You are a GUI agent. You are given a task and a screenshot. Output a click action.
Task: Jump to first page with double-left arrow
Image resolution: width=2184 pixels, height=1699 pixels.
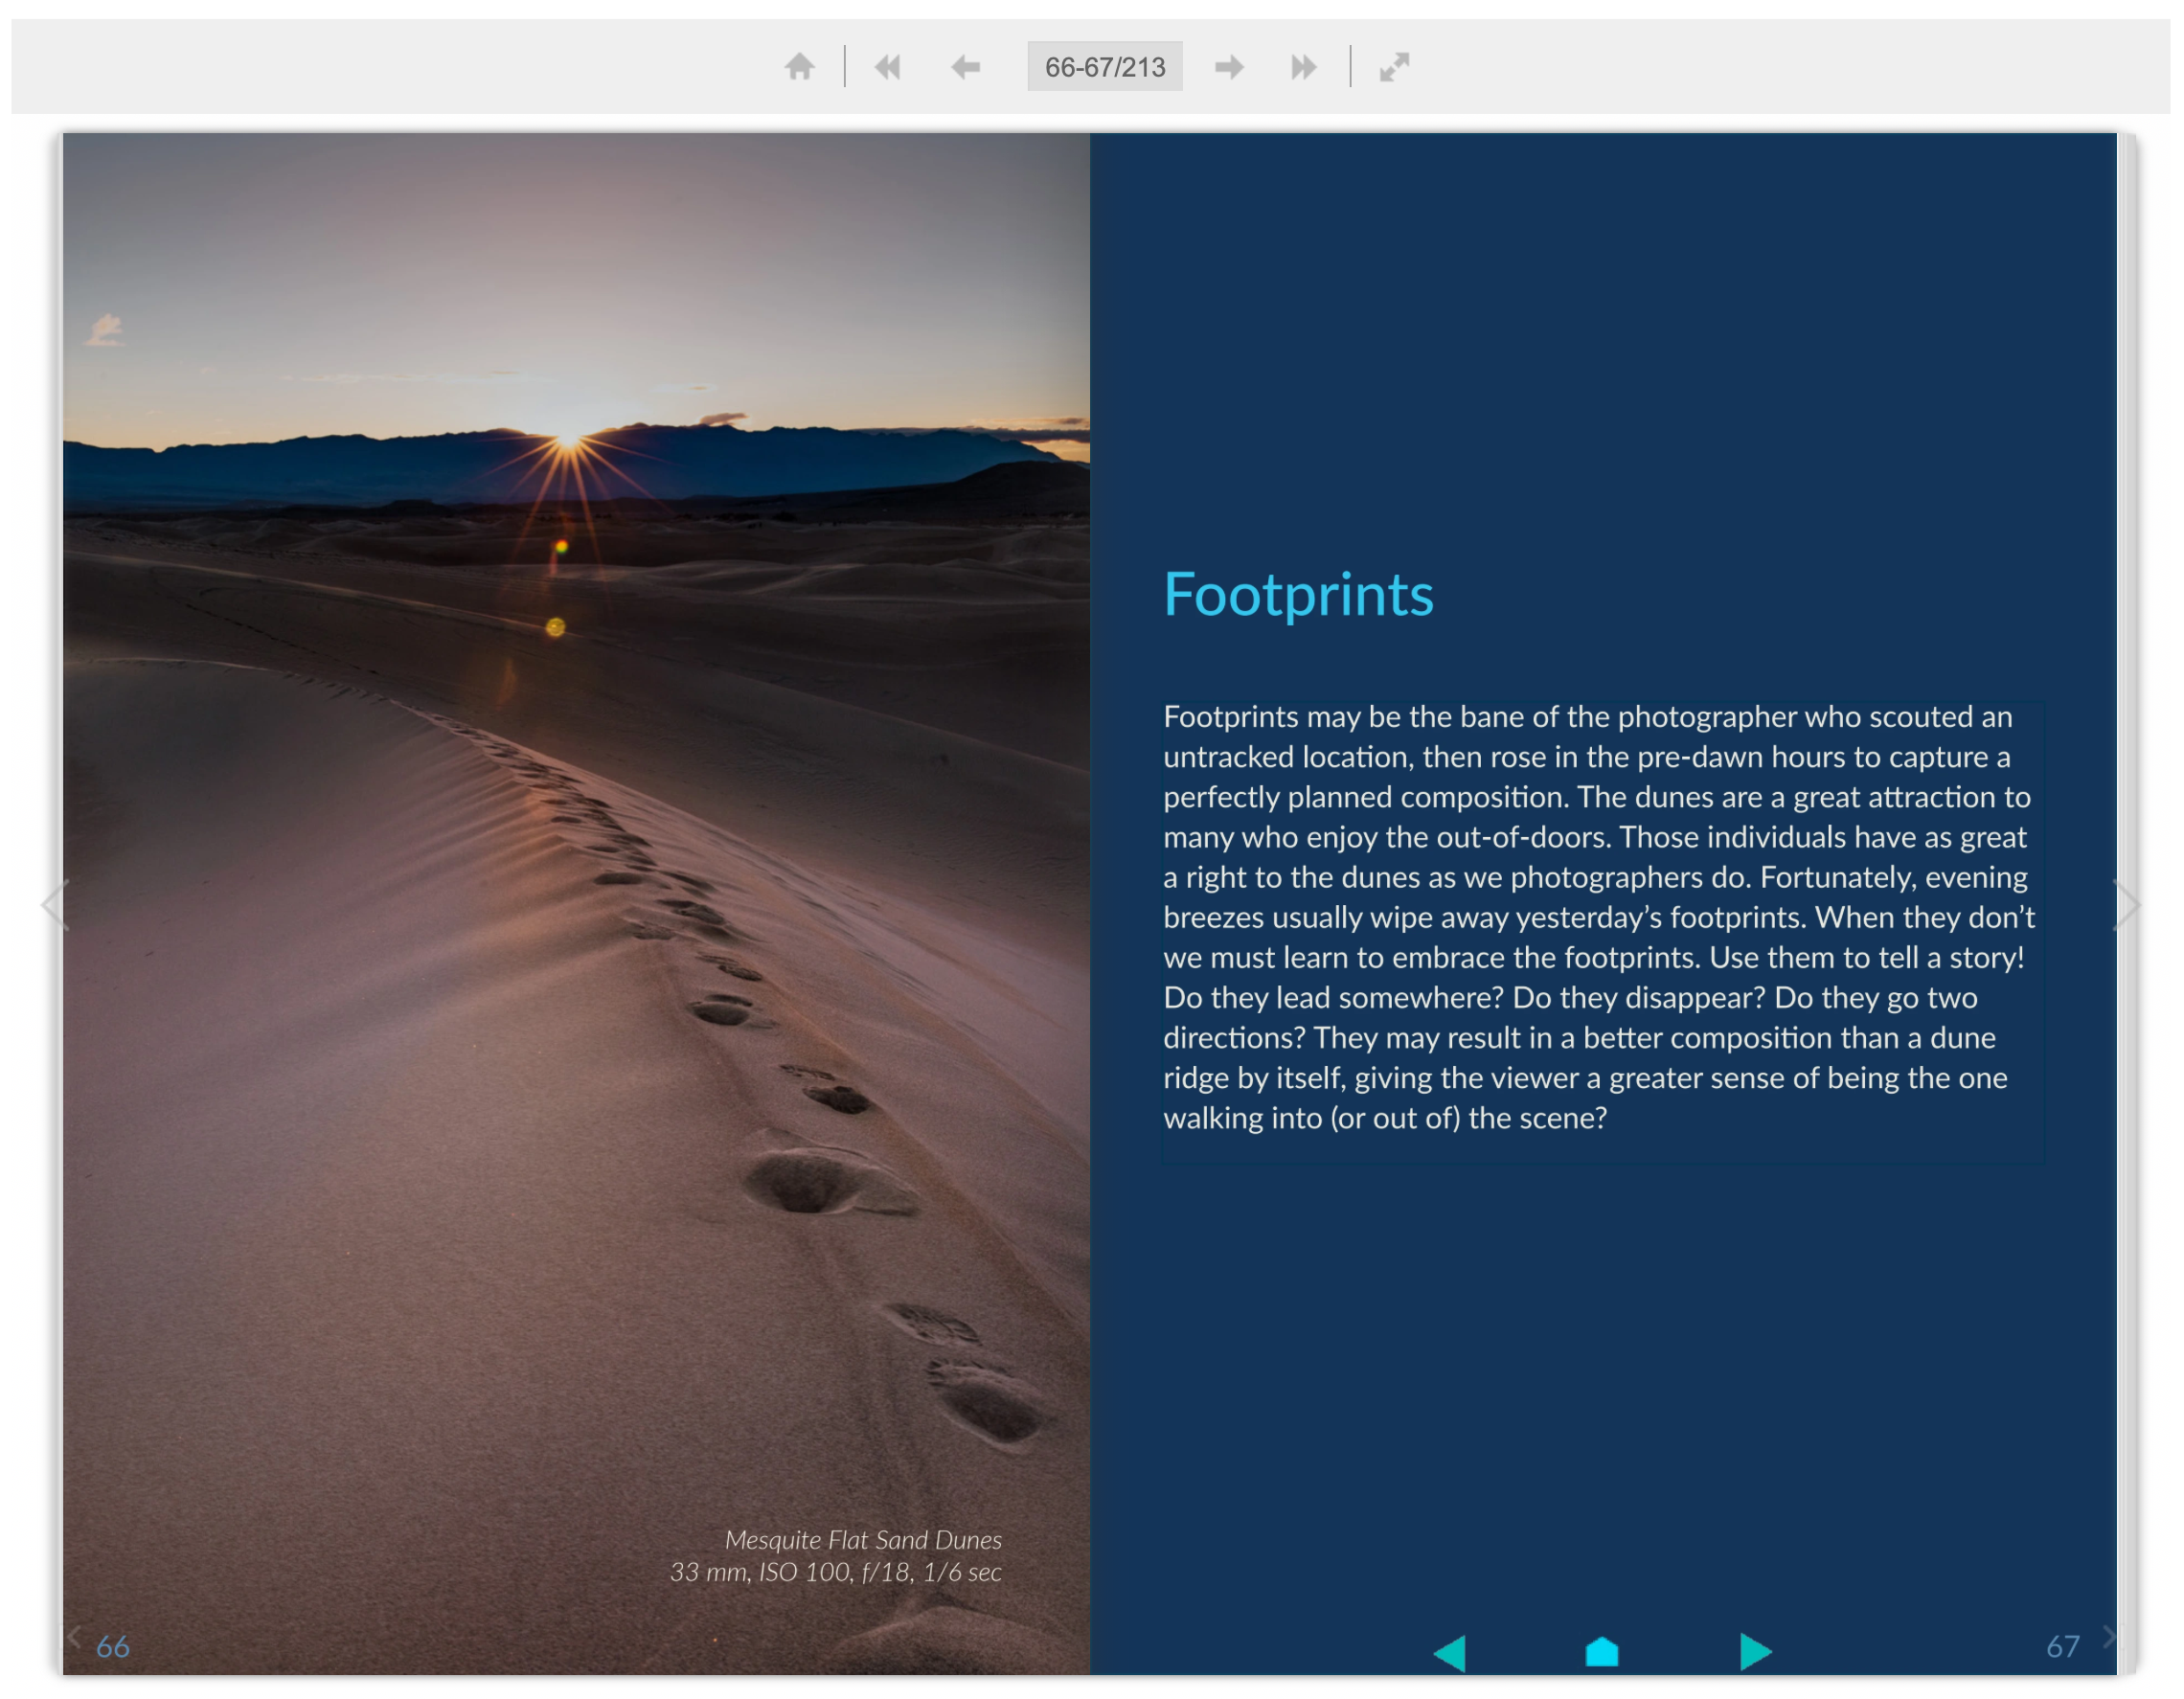tap(887, 67)
